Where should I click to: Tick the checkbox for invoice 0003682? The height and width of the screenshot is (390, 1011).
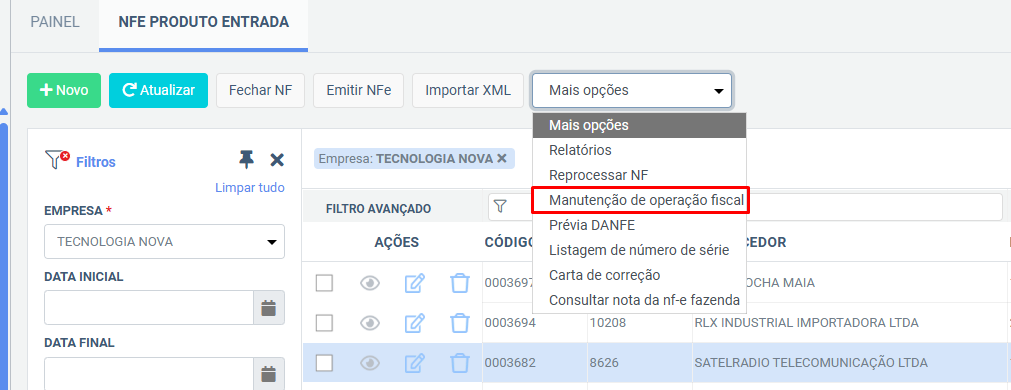click(x=324, y=363)
